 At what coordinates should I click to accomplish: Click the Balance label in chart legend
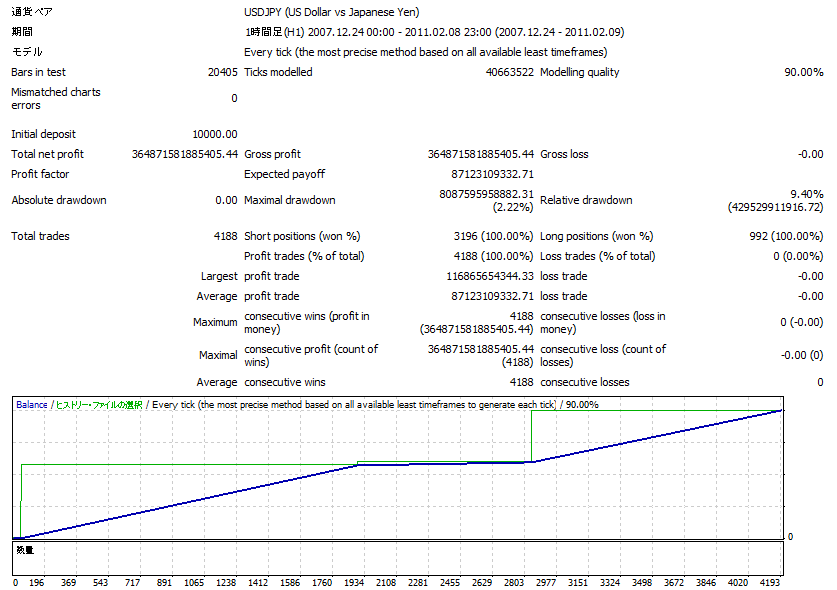[32, 404]
